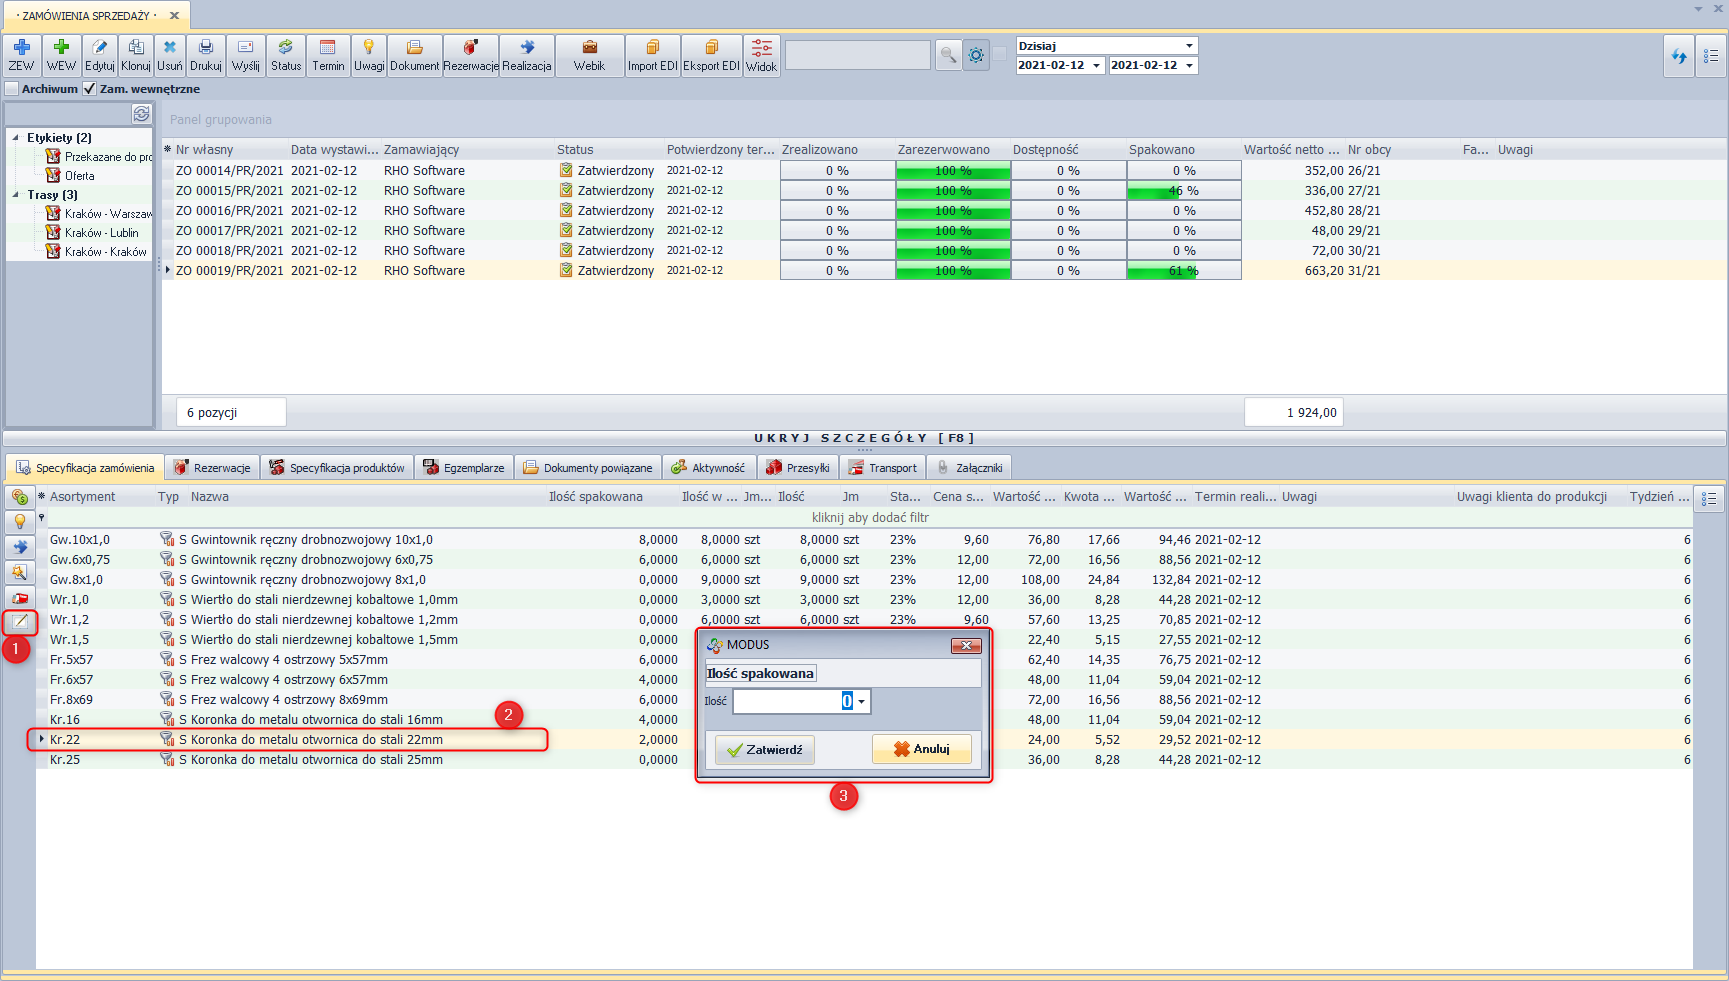Click the 61 % Spakowano progress bar
This screenshot has height=981, width=1729.
[x=1183, y=271]
